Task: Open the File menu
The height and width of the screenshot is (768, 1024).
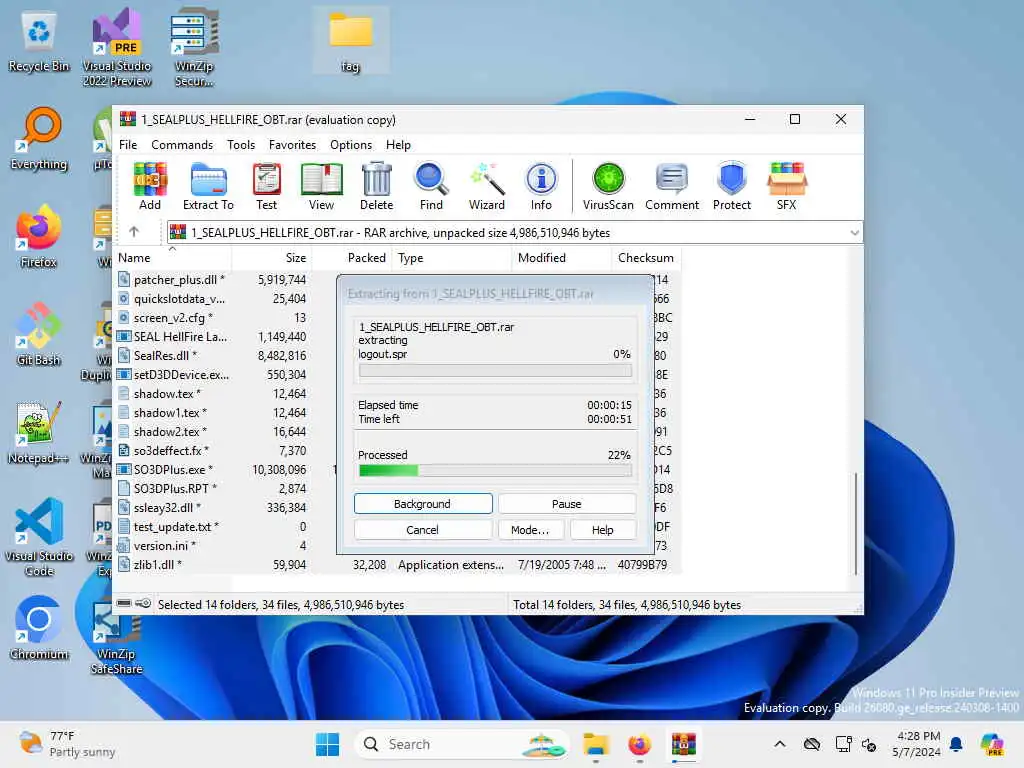Action: click(x=128, y=144)
